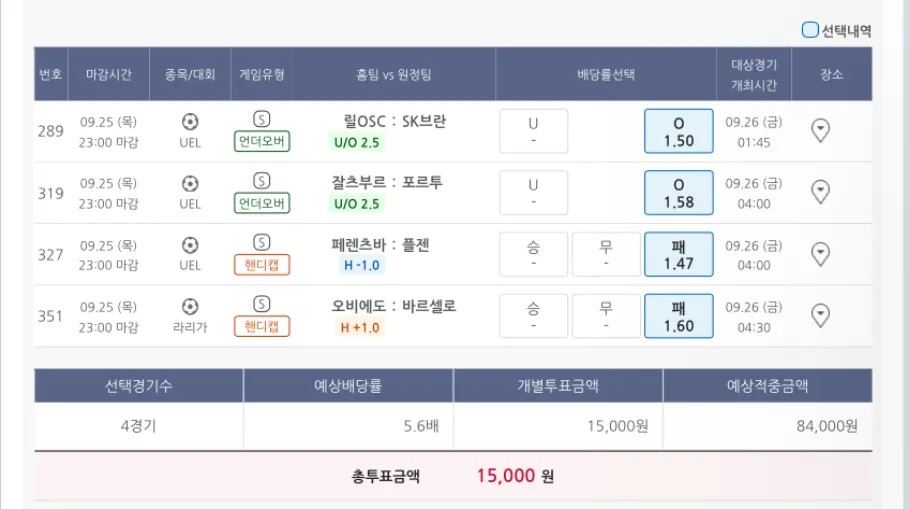Select Over 1.50 odds for 릴OSC match
The height and width of the screenshot is (509, 909).
[678, 131]
